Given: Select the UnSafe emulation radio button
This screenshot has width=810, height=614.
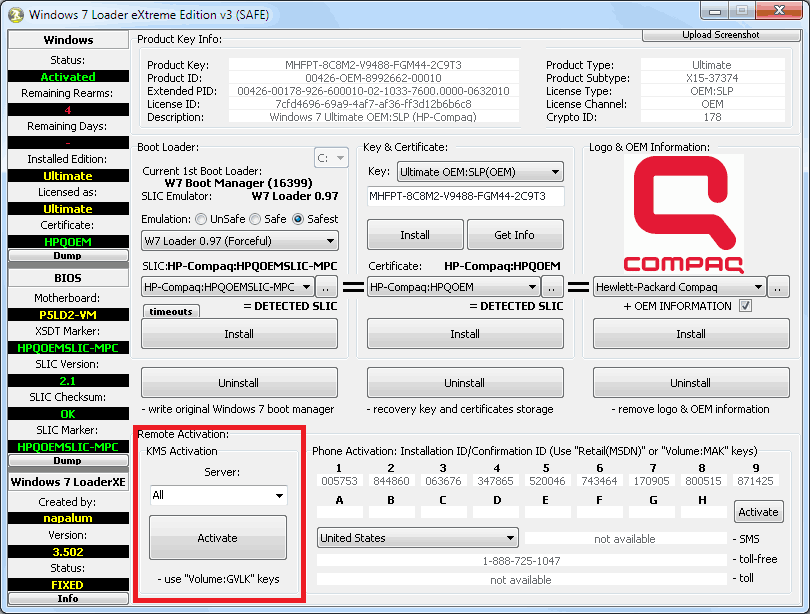Looking at the screenshot, I should [200, 219].
